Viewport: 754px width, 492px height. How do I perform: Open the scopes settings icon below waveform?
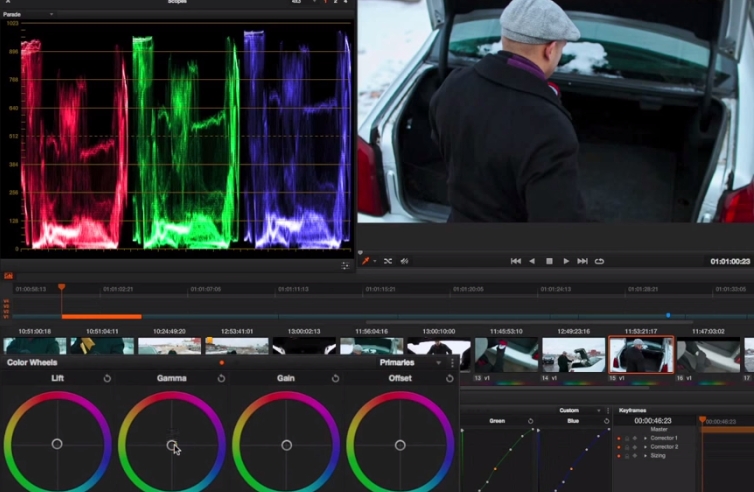[x=345, y=266]
